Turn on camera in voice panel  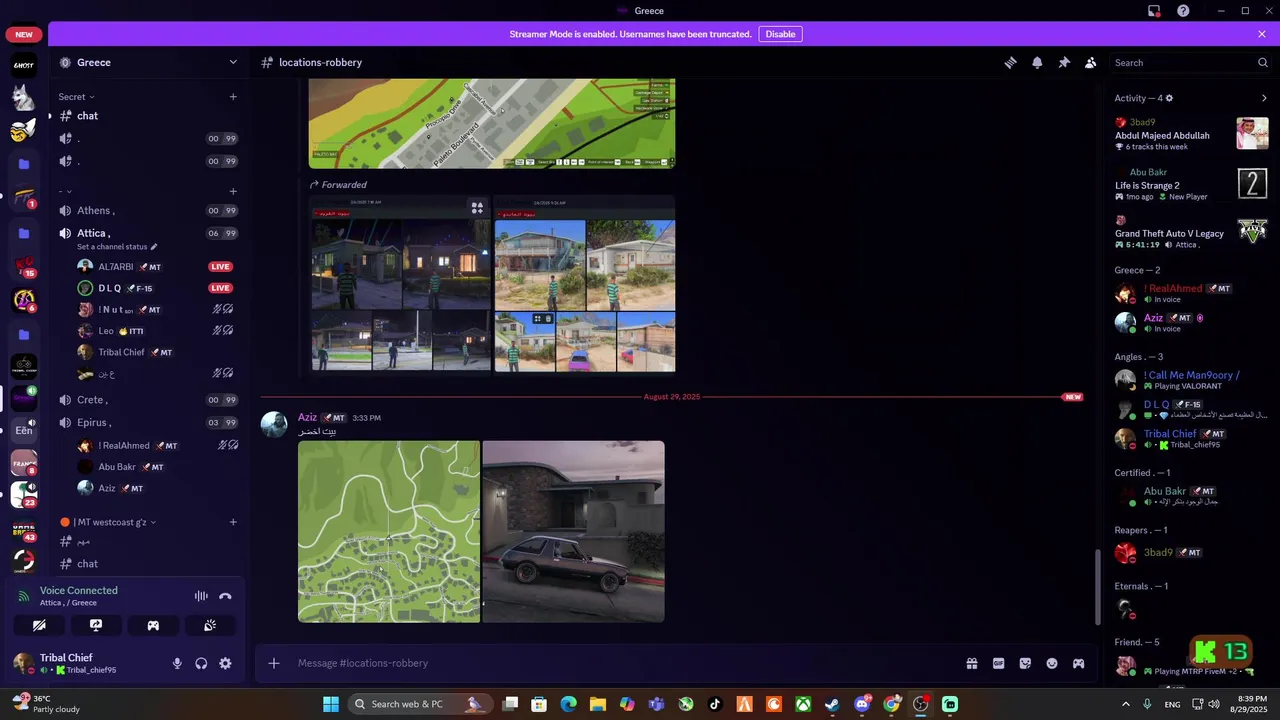[39, 625]
